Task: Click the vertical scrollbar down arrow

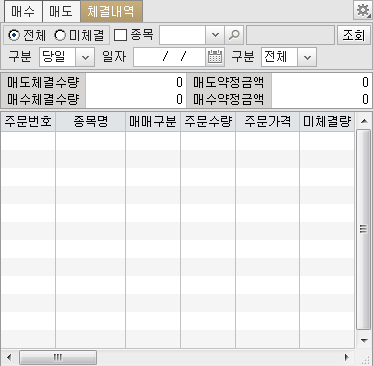Action: [x=364, y=340]
